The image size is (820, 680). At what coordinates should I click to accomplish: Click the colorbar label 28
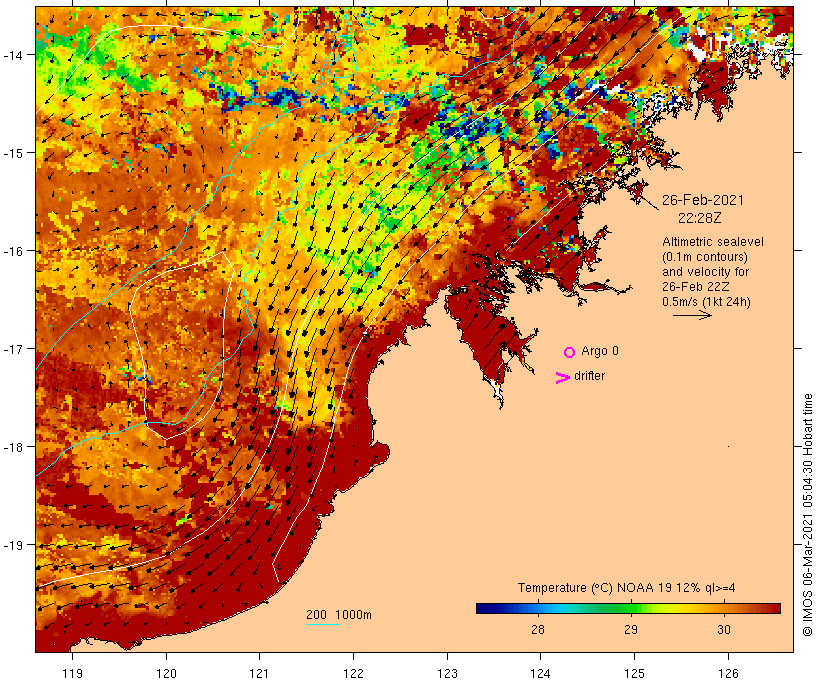point(538,630)
